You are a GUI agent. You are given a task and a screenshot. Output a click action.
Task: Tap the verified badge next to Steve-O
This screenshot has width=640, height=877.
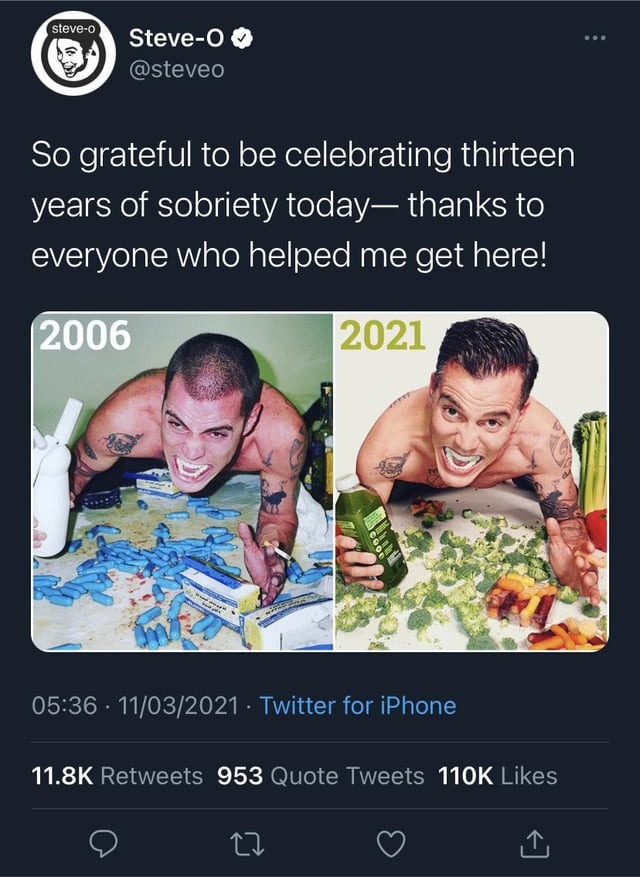[242, 40]
